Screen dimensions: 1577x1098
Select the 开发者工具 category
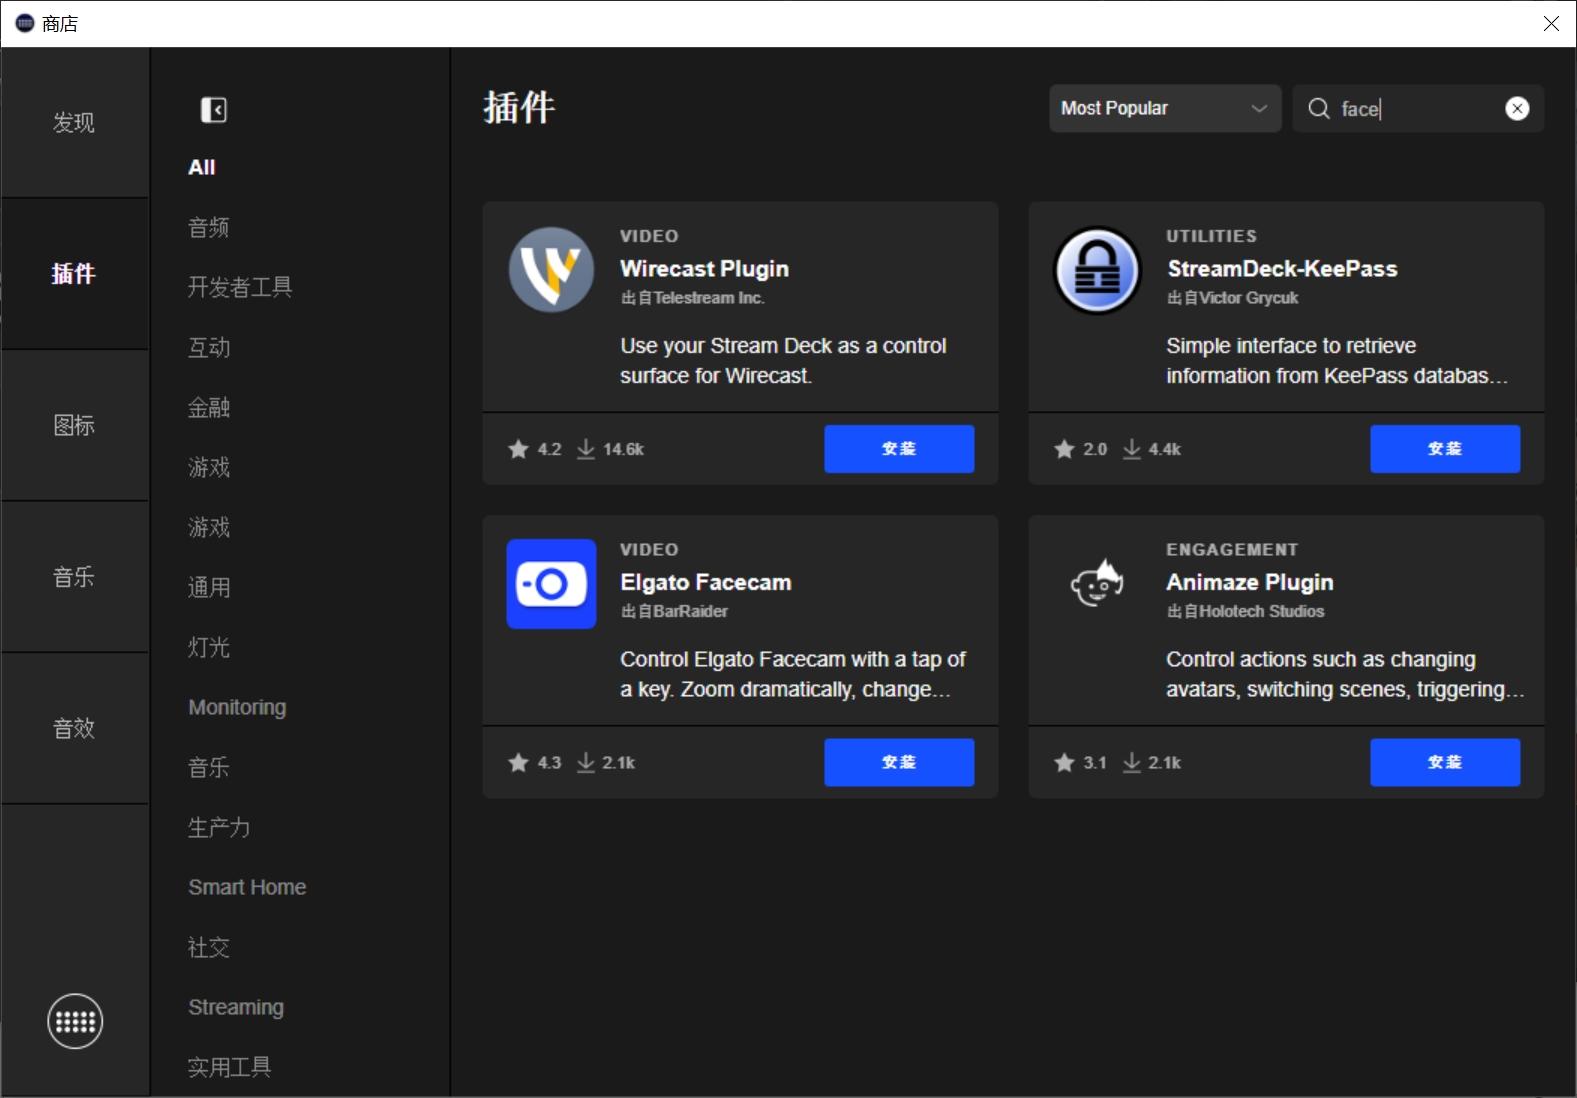pos(240,287)
